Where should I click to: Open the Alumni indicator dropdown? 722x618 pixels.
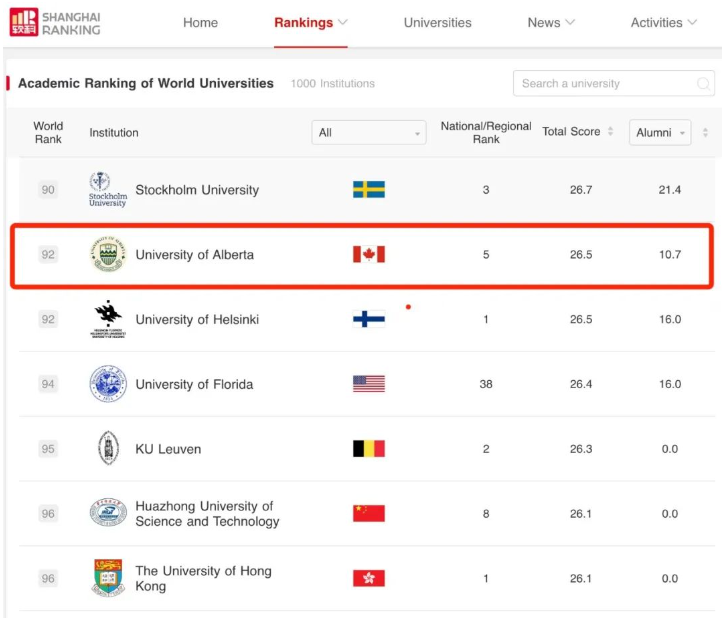coord(660,133)
